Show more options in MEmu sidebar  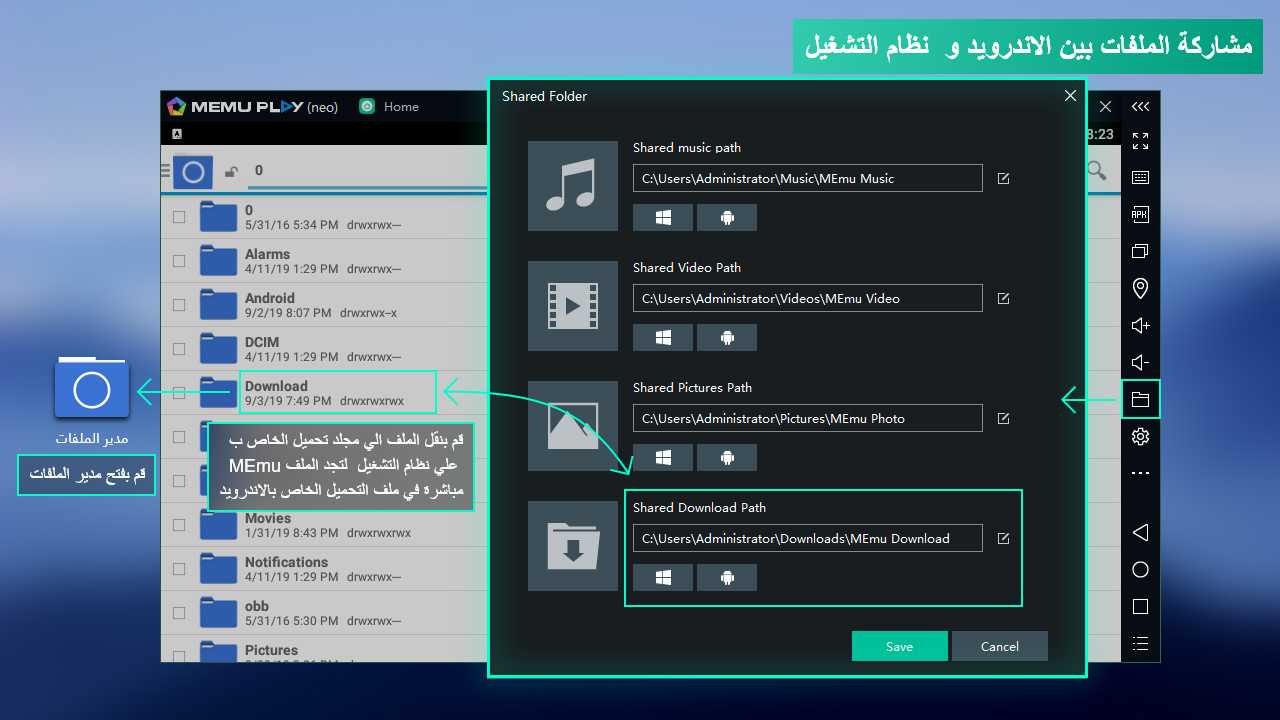[1140, 474]
